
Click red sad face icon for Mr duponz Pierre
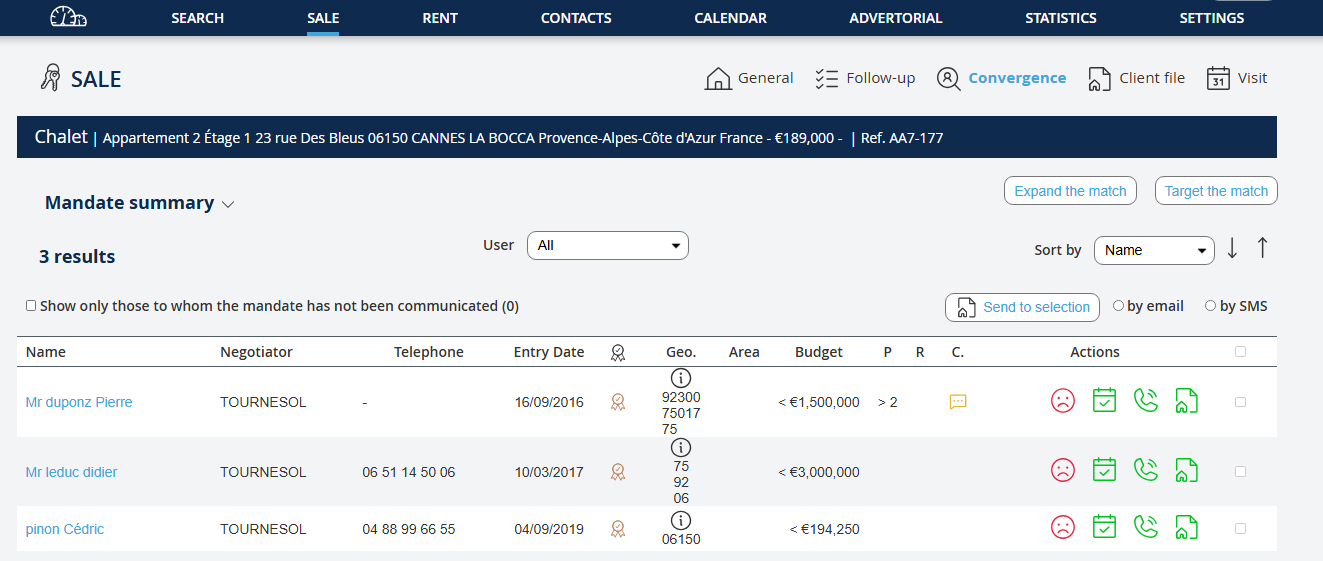(x=1062, y=401)
